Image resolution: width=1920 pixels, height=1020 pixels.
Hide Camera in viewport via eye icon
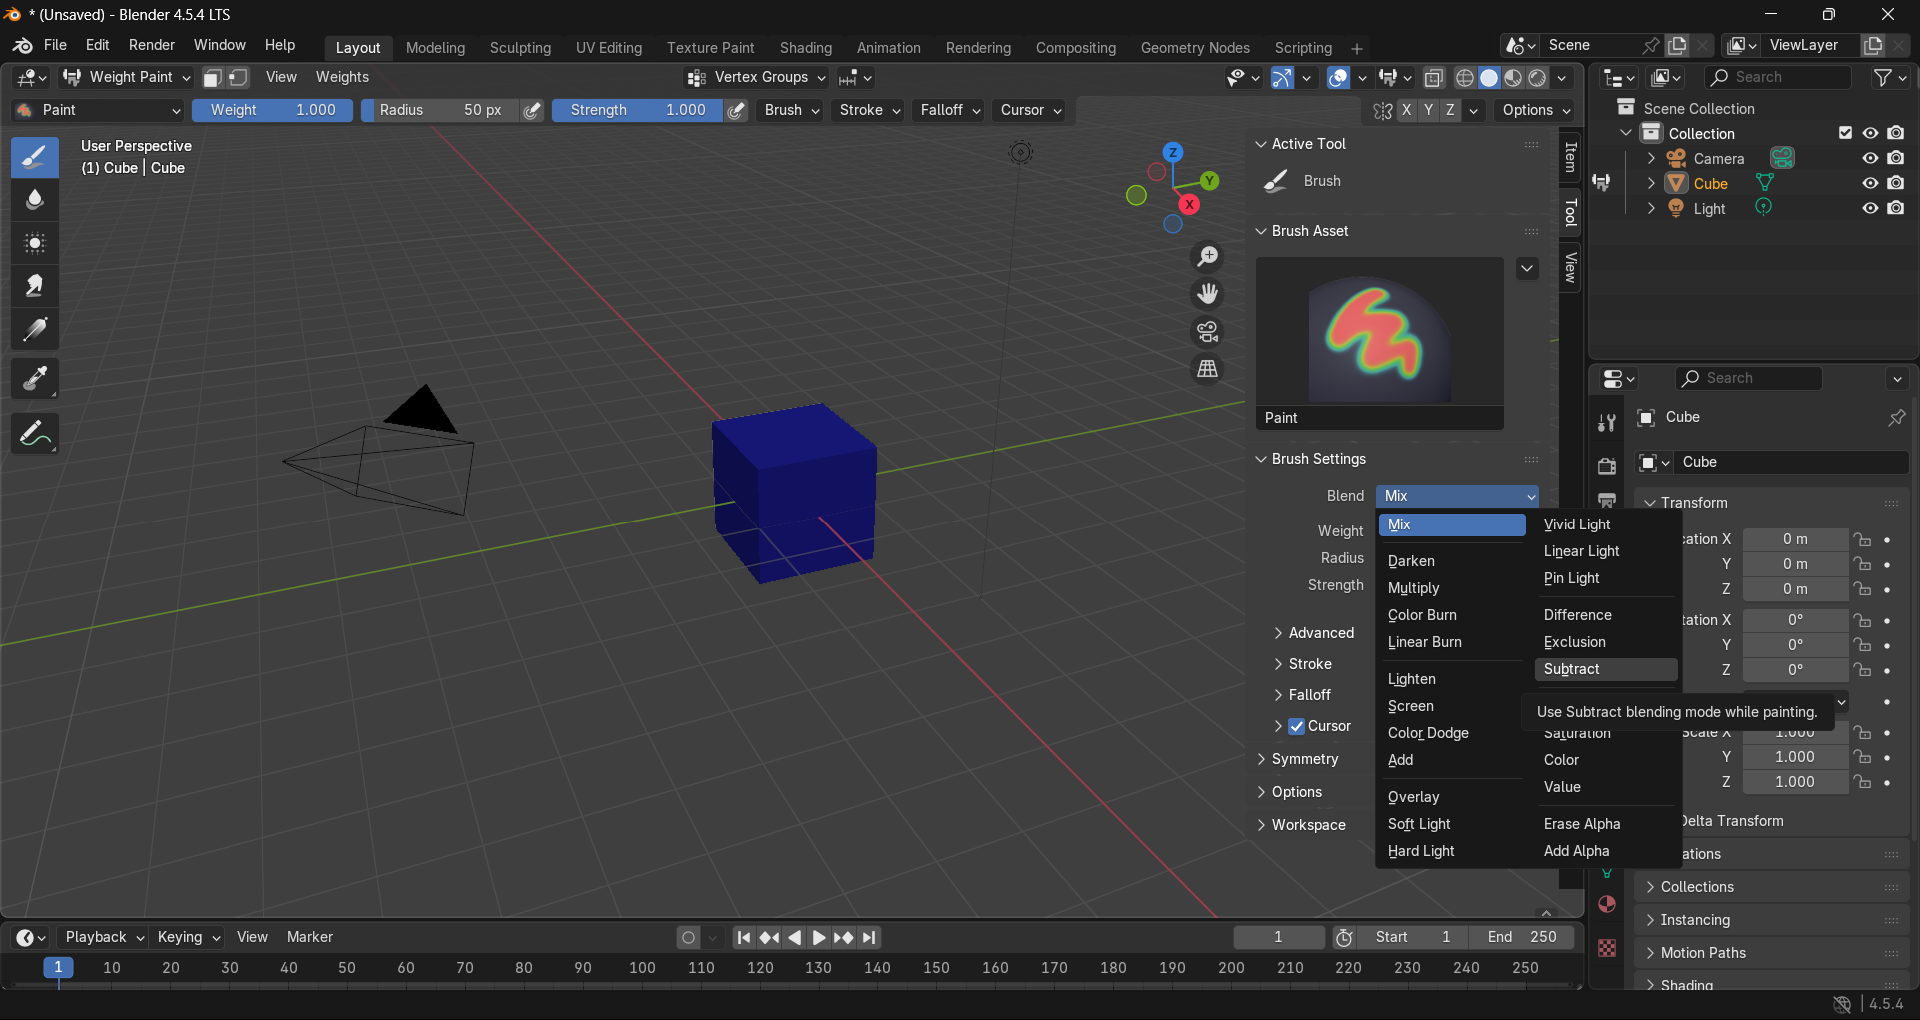point(1870,158)
